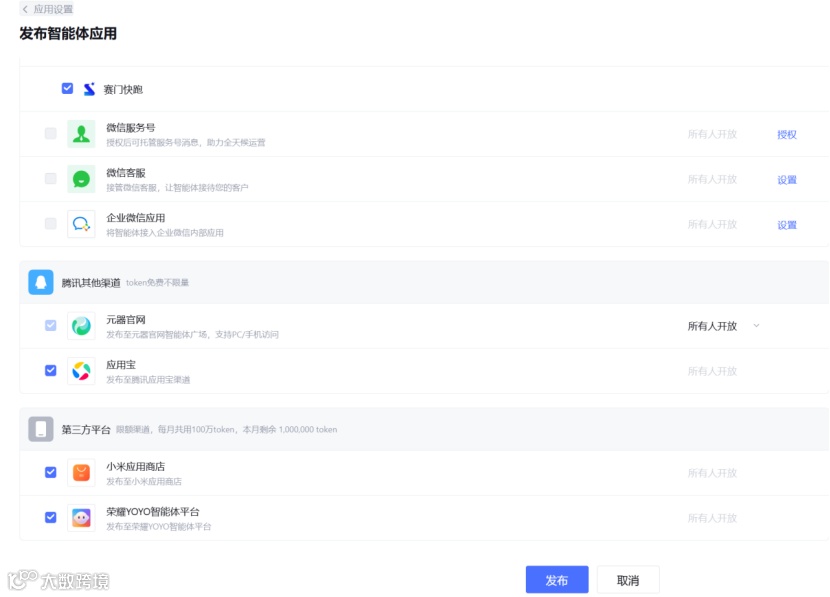The image size is (830, 597).
Task: Click the 企业微信应用 bubble icon
Action: pyautogui.click(x=81, y=224)
